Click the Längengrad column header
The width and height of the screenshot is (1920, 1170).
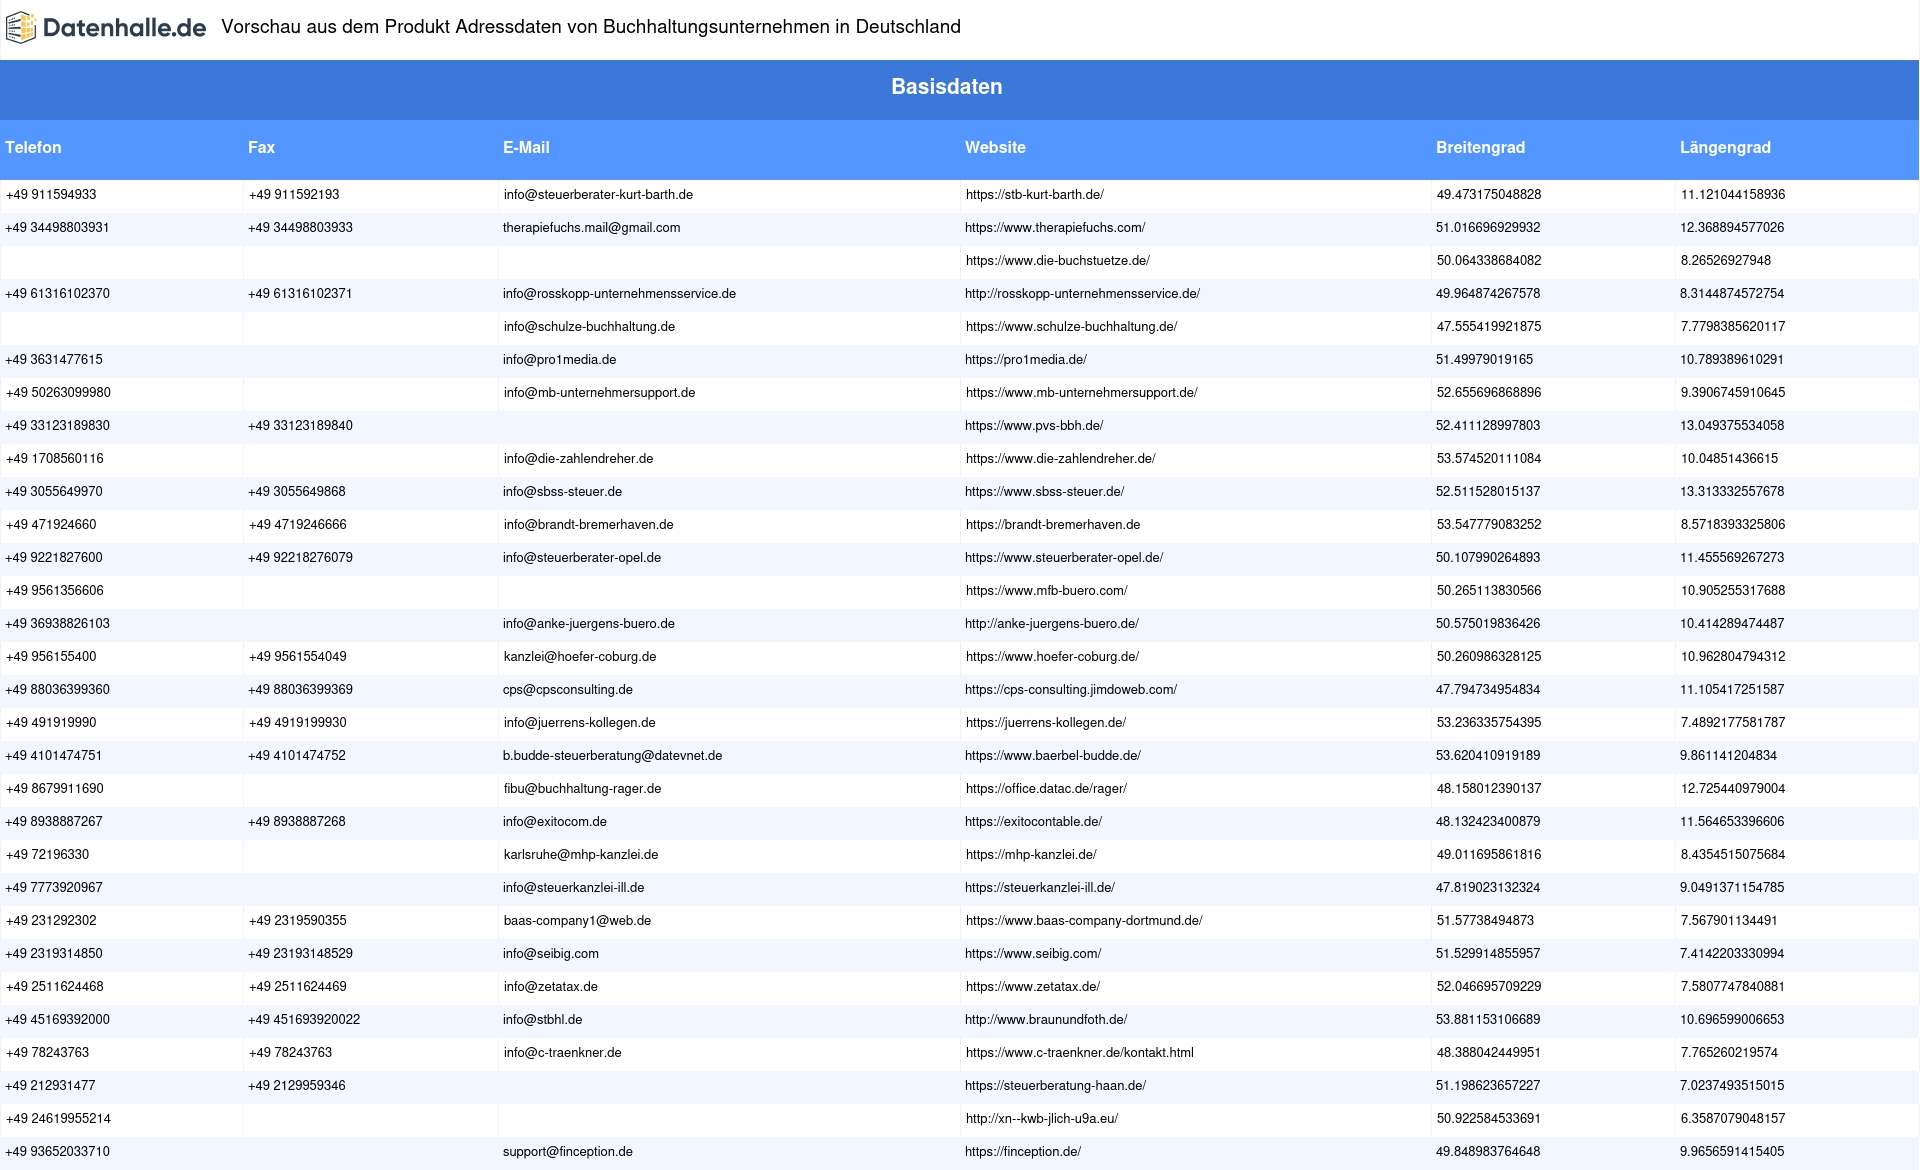coord(1725,148)
